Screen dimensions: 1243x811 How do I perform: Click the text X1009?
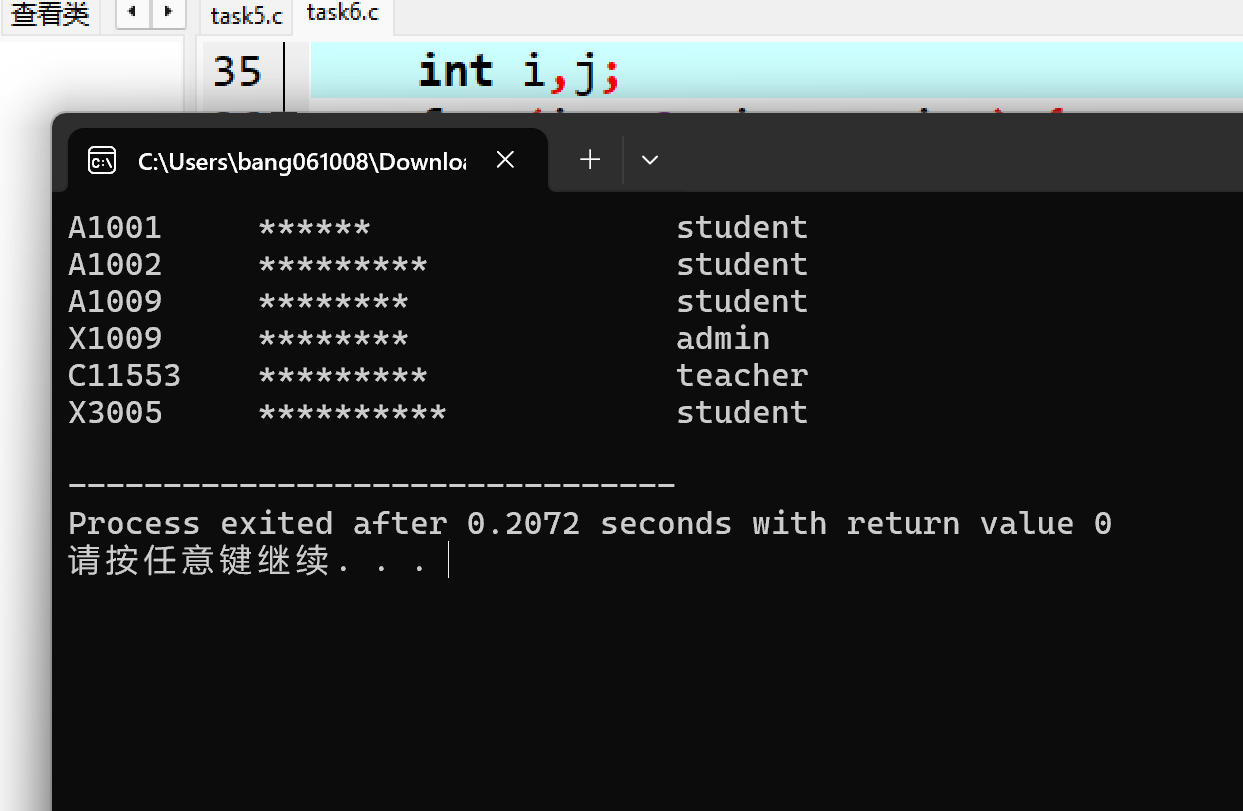pos(115,339)
